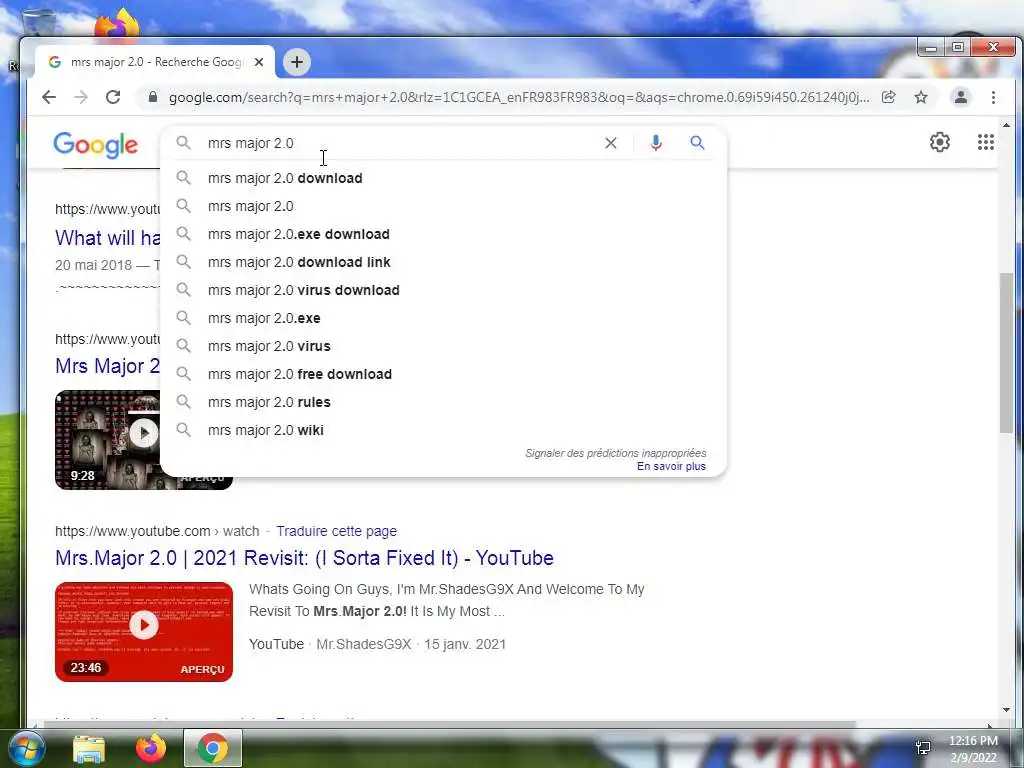Bookmark this page with the star icon
The width and height of the screenshot is (1024, 768).
pos(921,97)
